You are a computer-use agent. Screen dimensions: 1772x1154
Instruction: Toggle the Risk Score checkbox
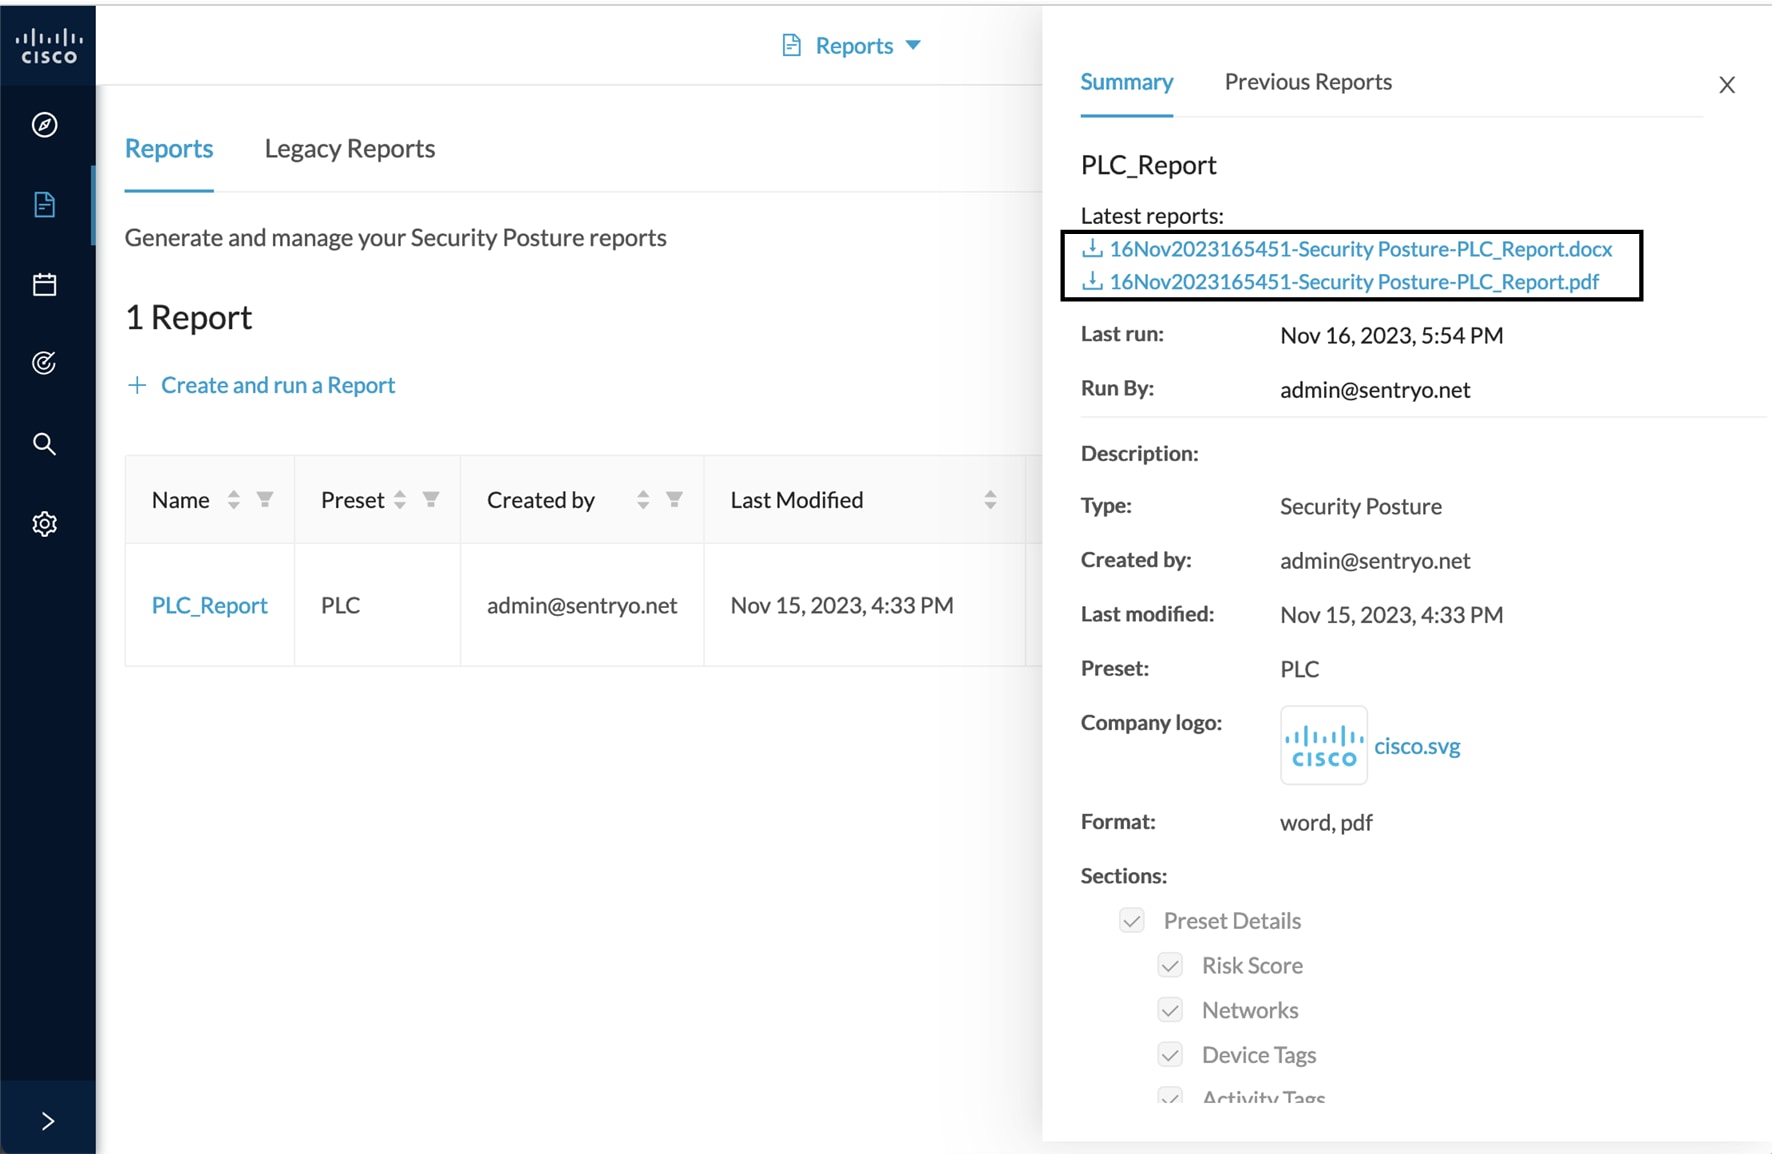1170,965
